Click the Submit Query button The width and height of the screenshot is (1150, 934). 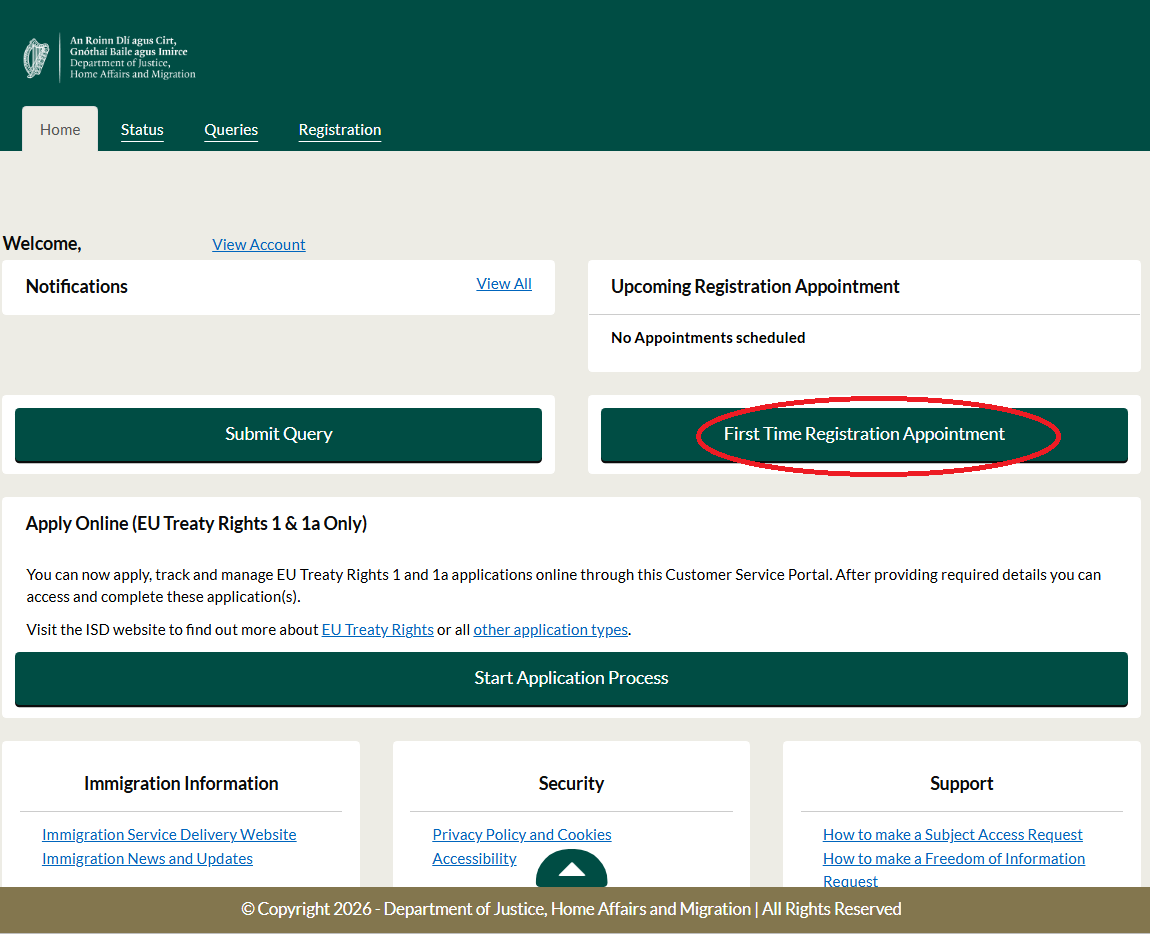pos(279,434)
